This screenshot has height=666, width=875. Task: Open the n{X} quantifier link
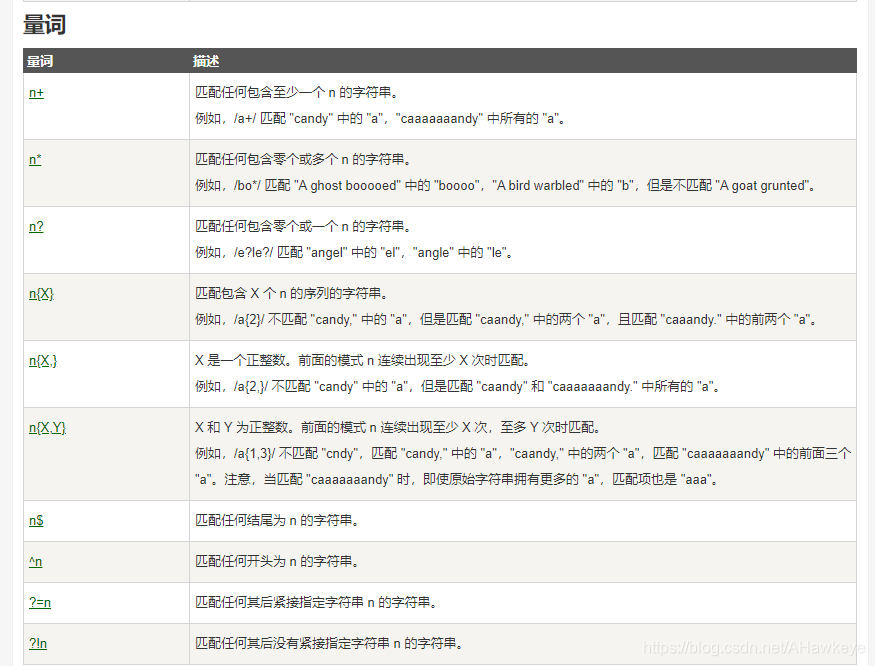(41, 294)
